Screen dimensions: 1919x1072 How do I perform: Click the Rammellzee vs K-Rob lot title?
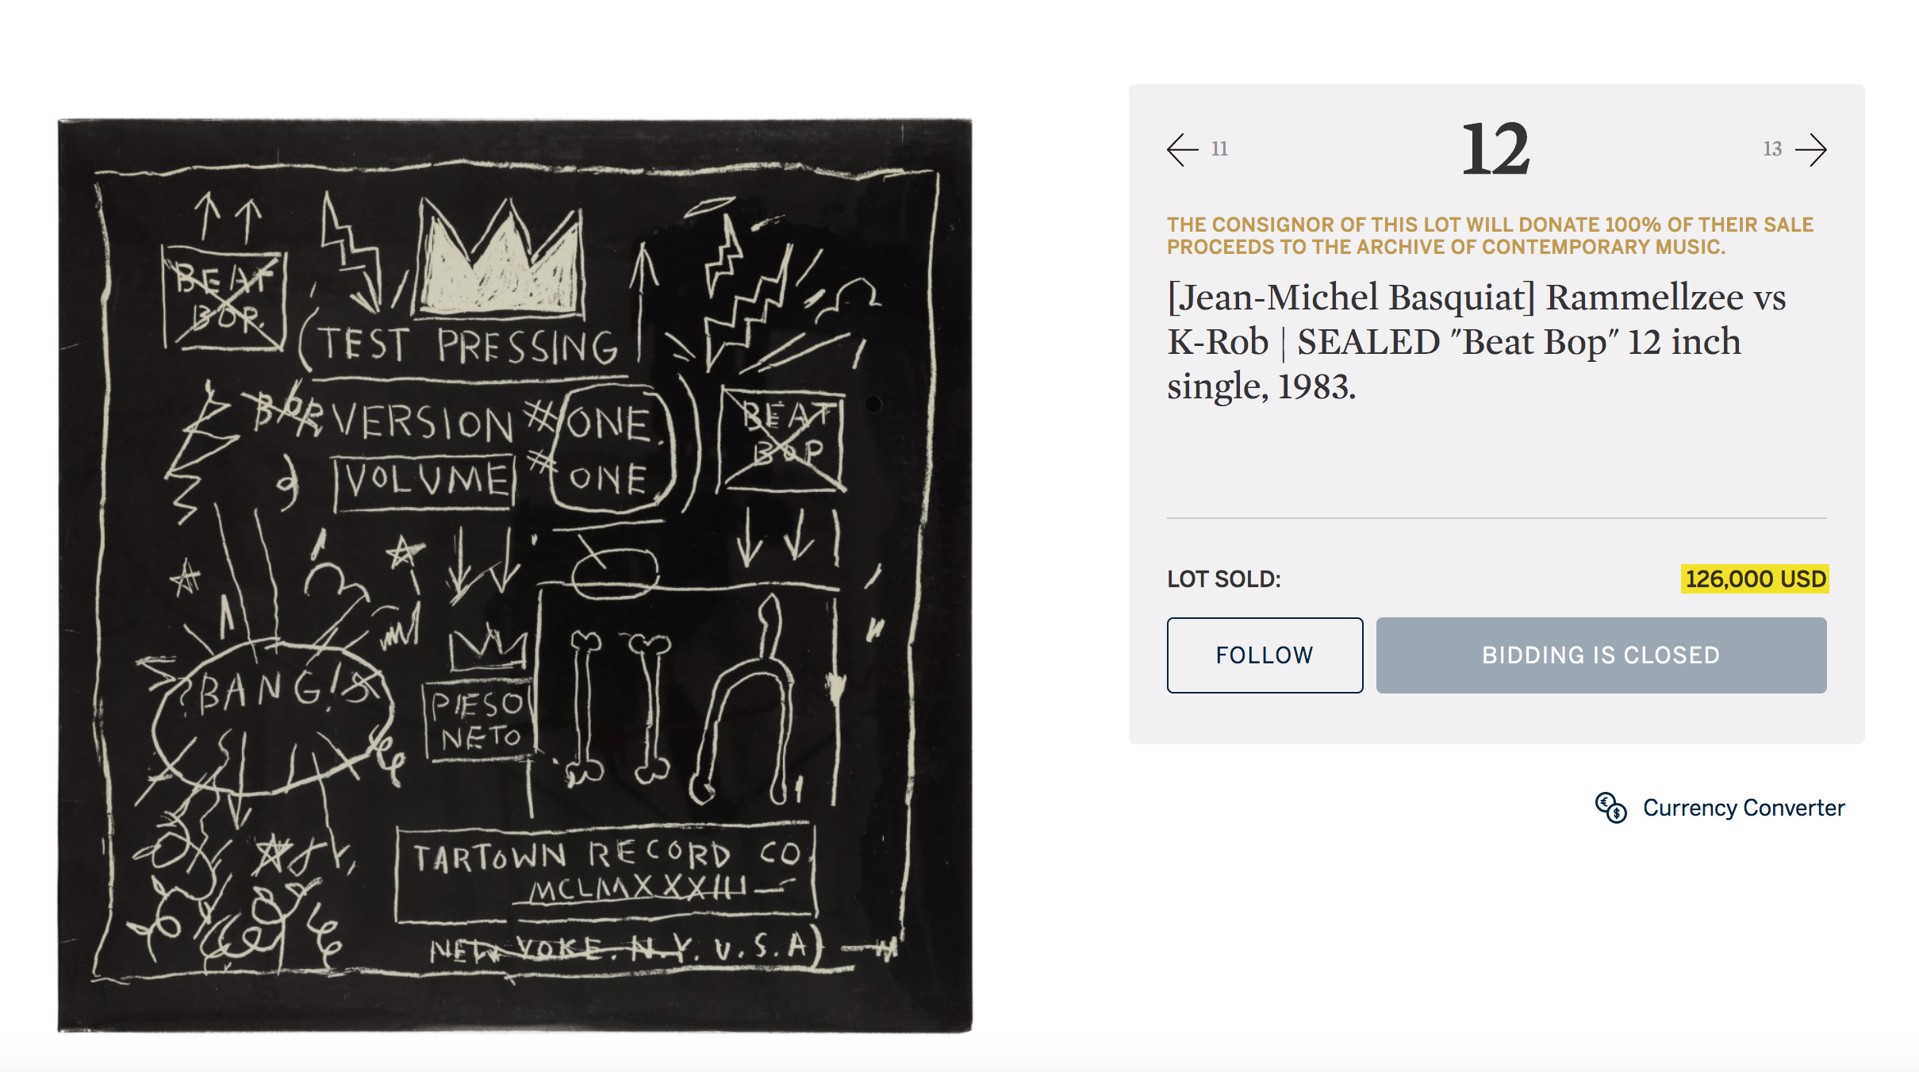click(x=1476, y=342)
